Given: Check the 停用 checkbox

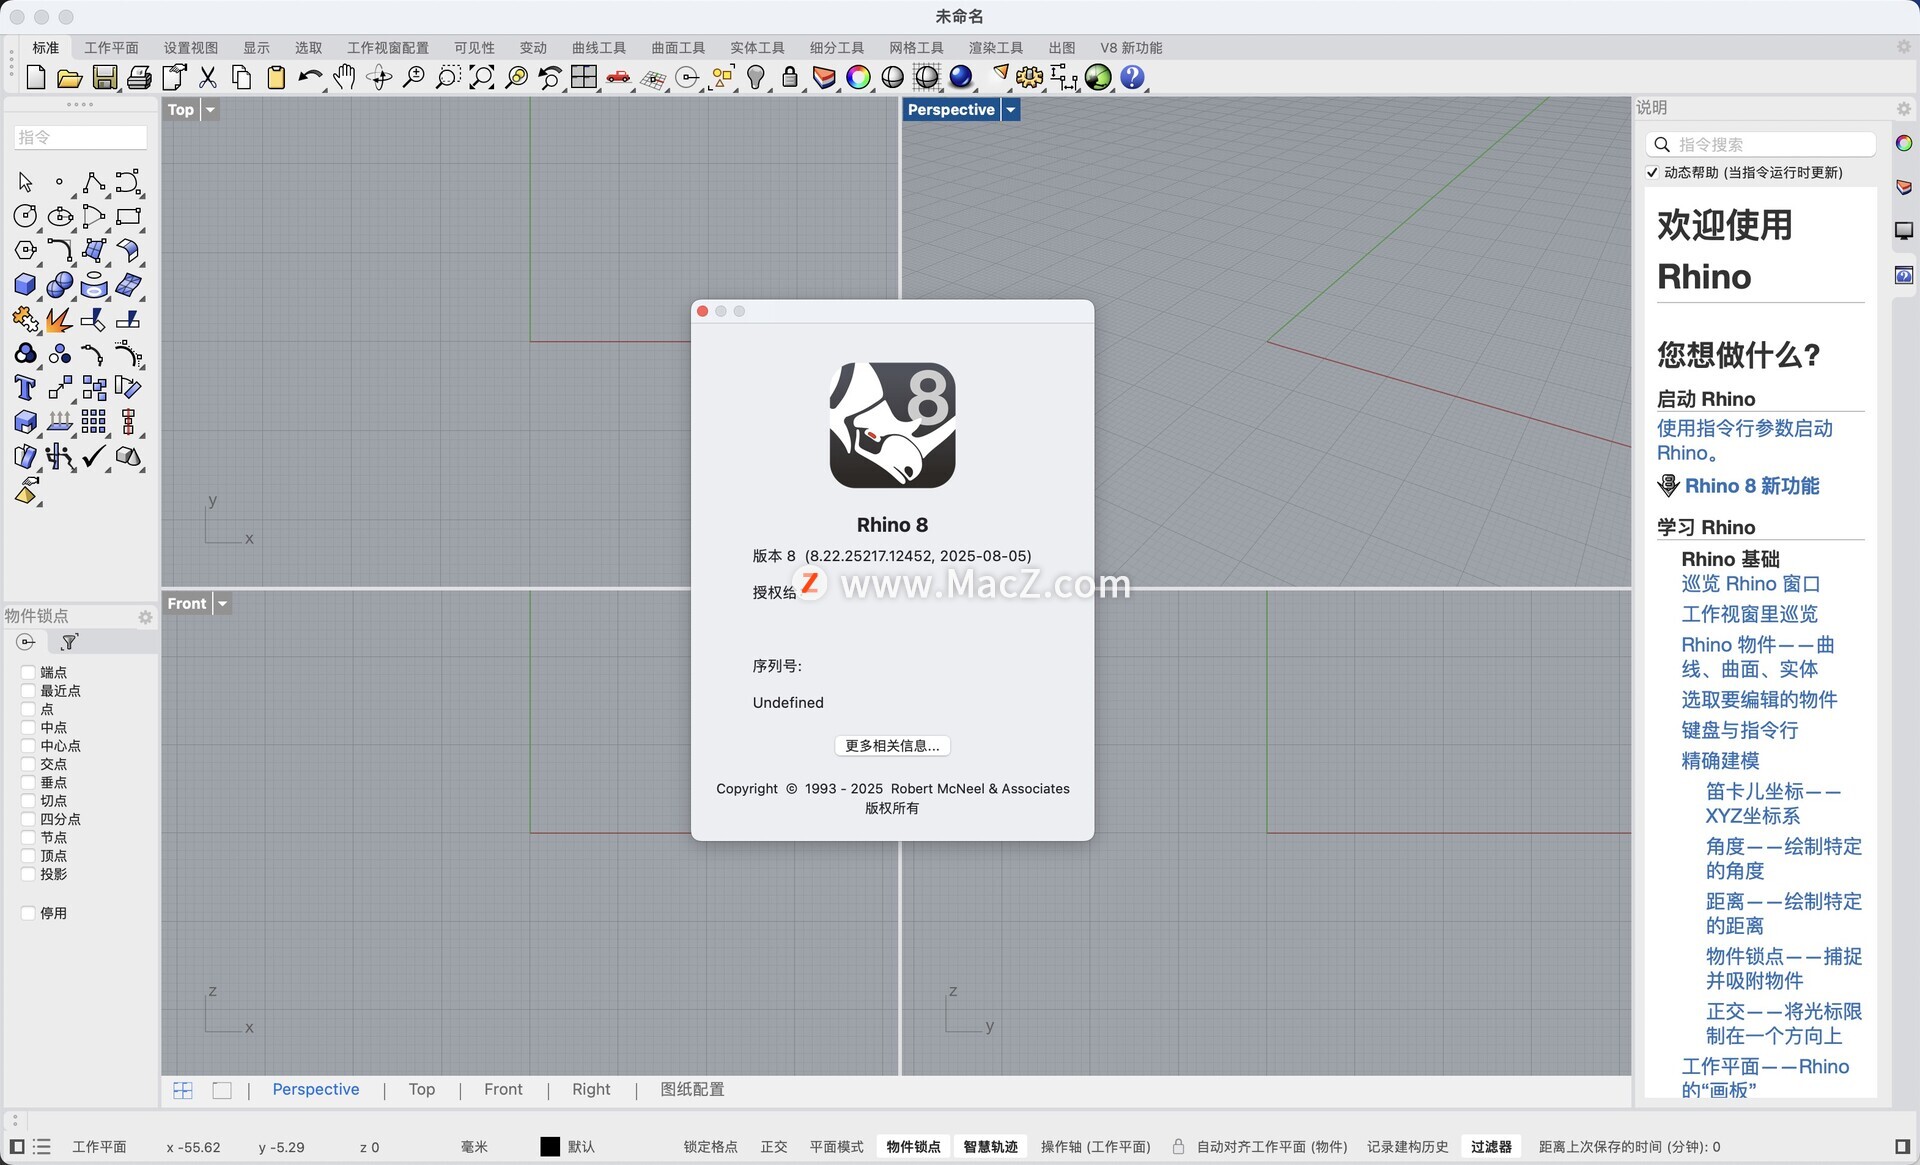Looking at the screenshot, I should (28, 913).
